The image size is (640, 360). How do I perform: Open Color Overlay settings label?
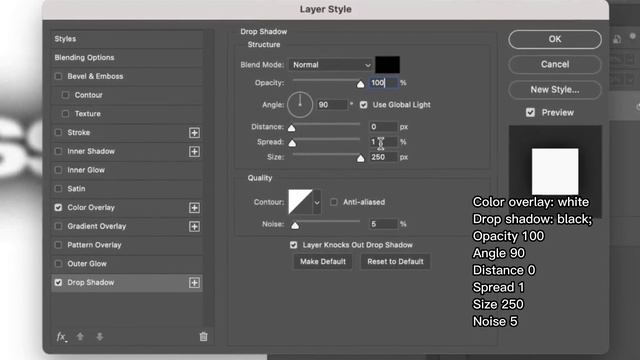point(91,208)
